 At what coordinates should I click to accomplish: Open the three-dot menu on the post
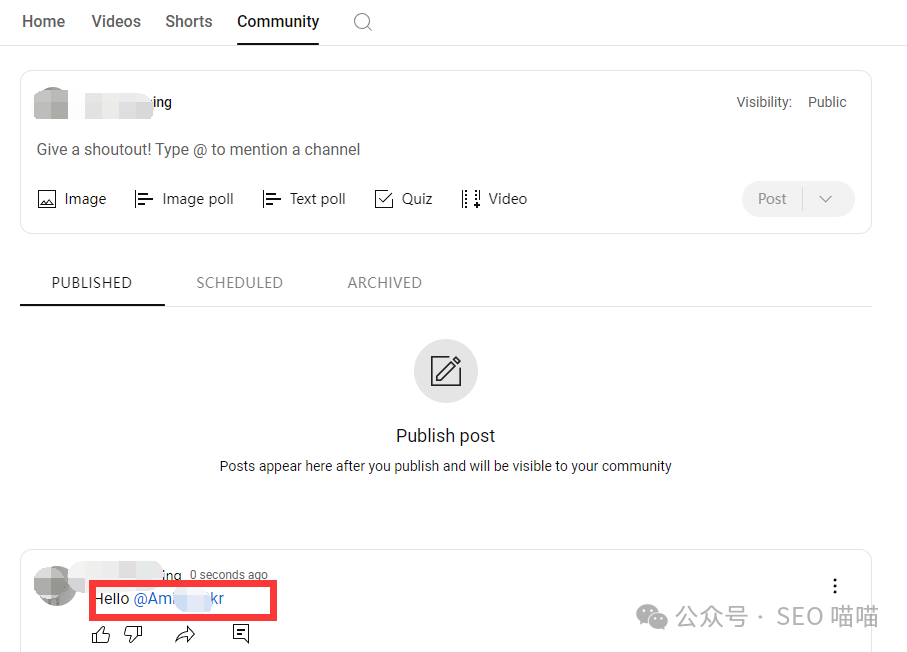coord(835,586)
